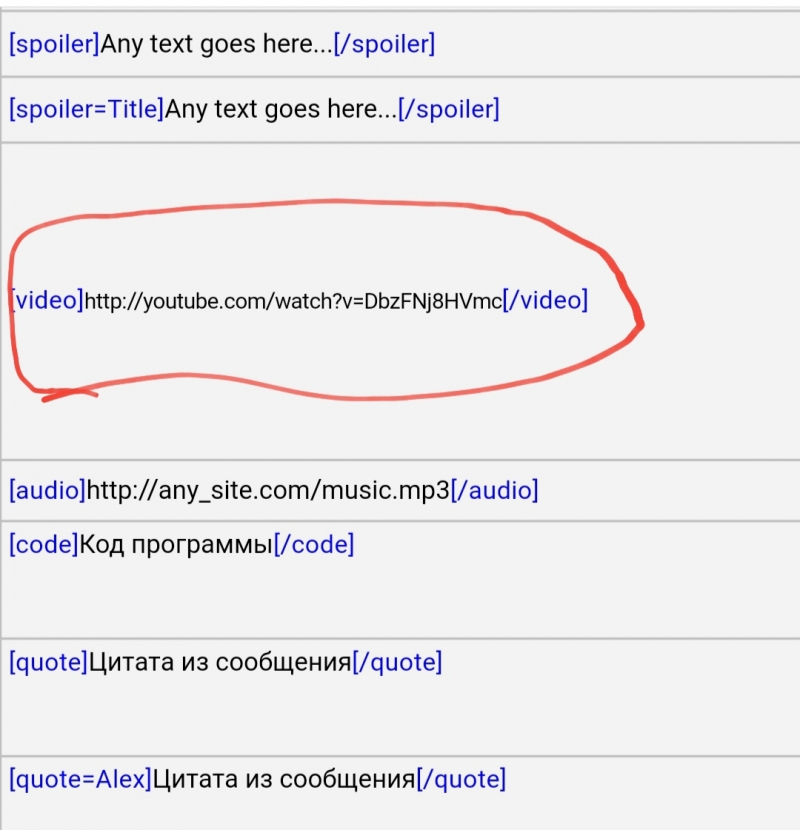Click the opening [audio] tag
This screenshot has height=830, width=800.
(x=47, y=490)
